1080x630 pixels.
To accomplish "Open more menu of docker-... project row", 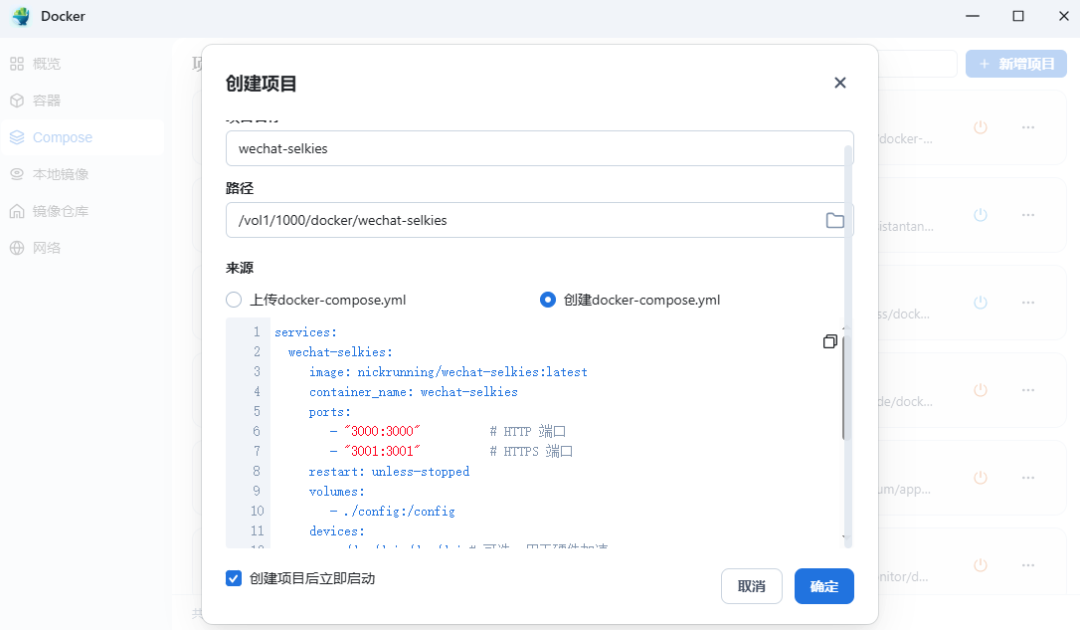I will click(1028, 127).
